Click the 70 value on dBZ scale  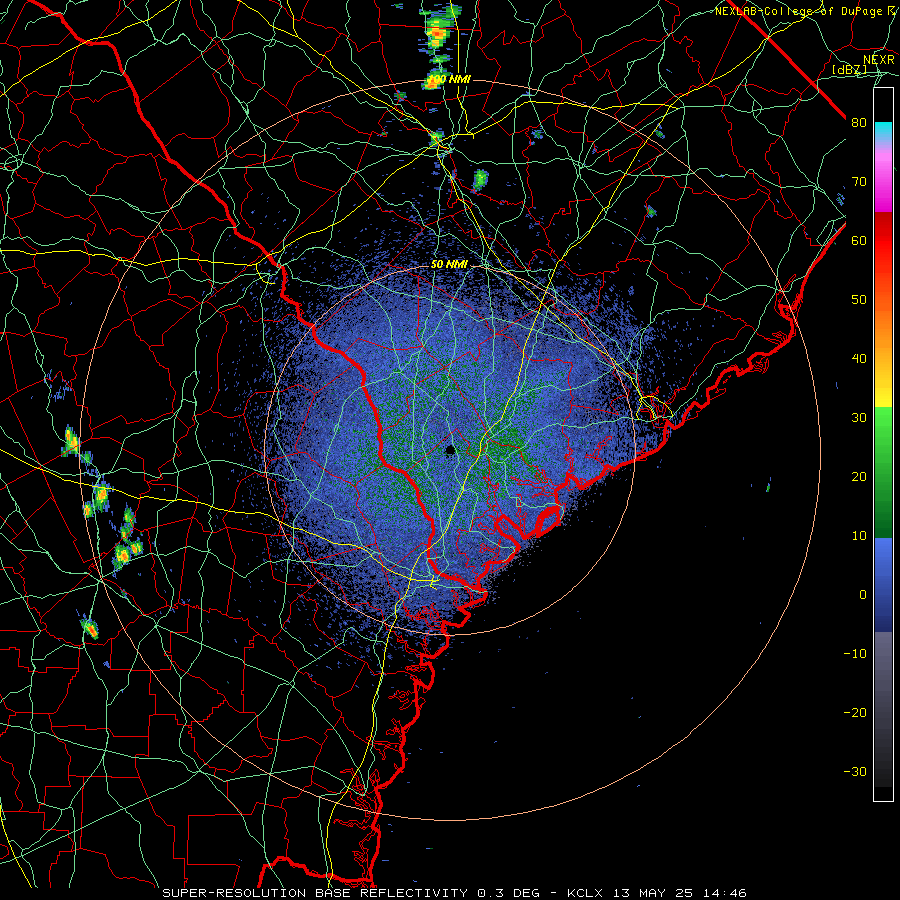[x=859, y=181]
